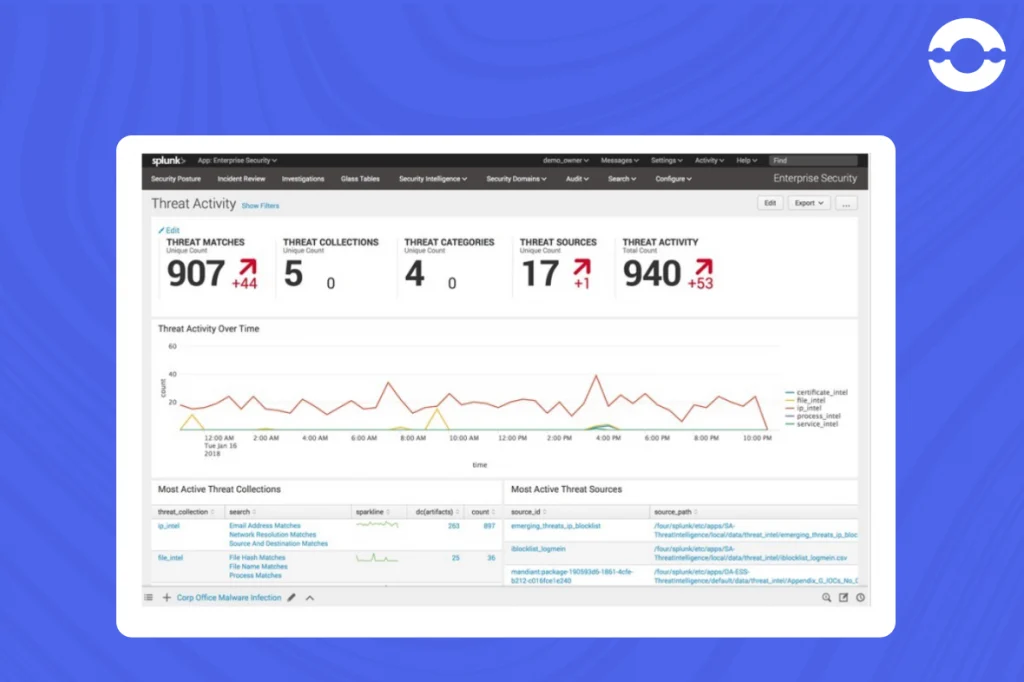Image resolution: width=1024 pixels, height=682 pixels.
Task: Go to the Glass Tables tab
Action: point(360,179)
